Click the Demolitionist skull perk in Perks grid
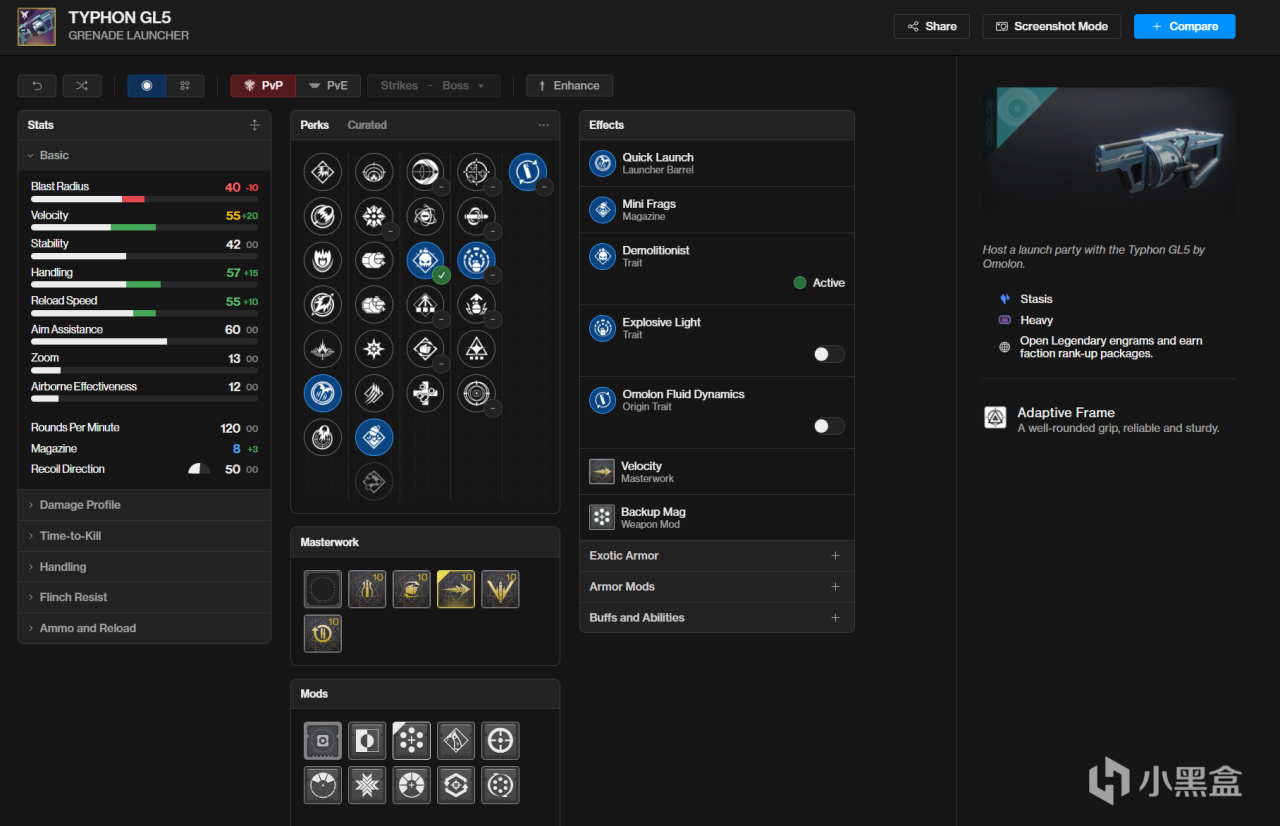 coord(425,260)
